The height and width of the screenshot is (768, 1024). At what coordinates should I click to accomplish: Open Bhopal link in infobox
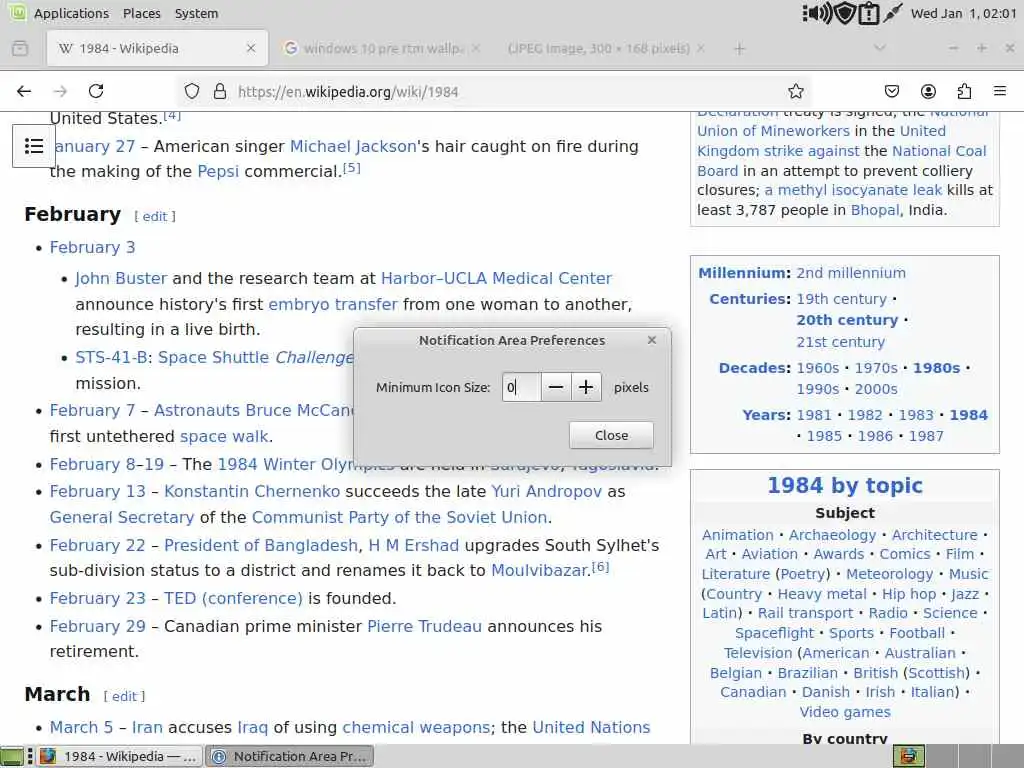(x=875, y=210)
